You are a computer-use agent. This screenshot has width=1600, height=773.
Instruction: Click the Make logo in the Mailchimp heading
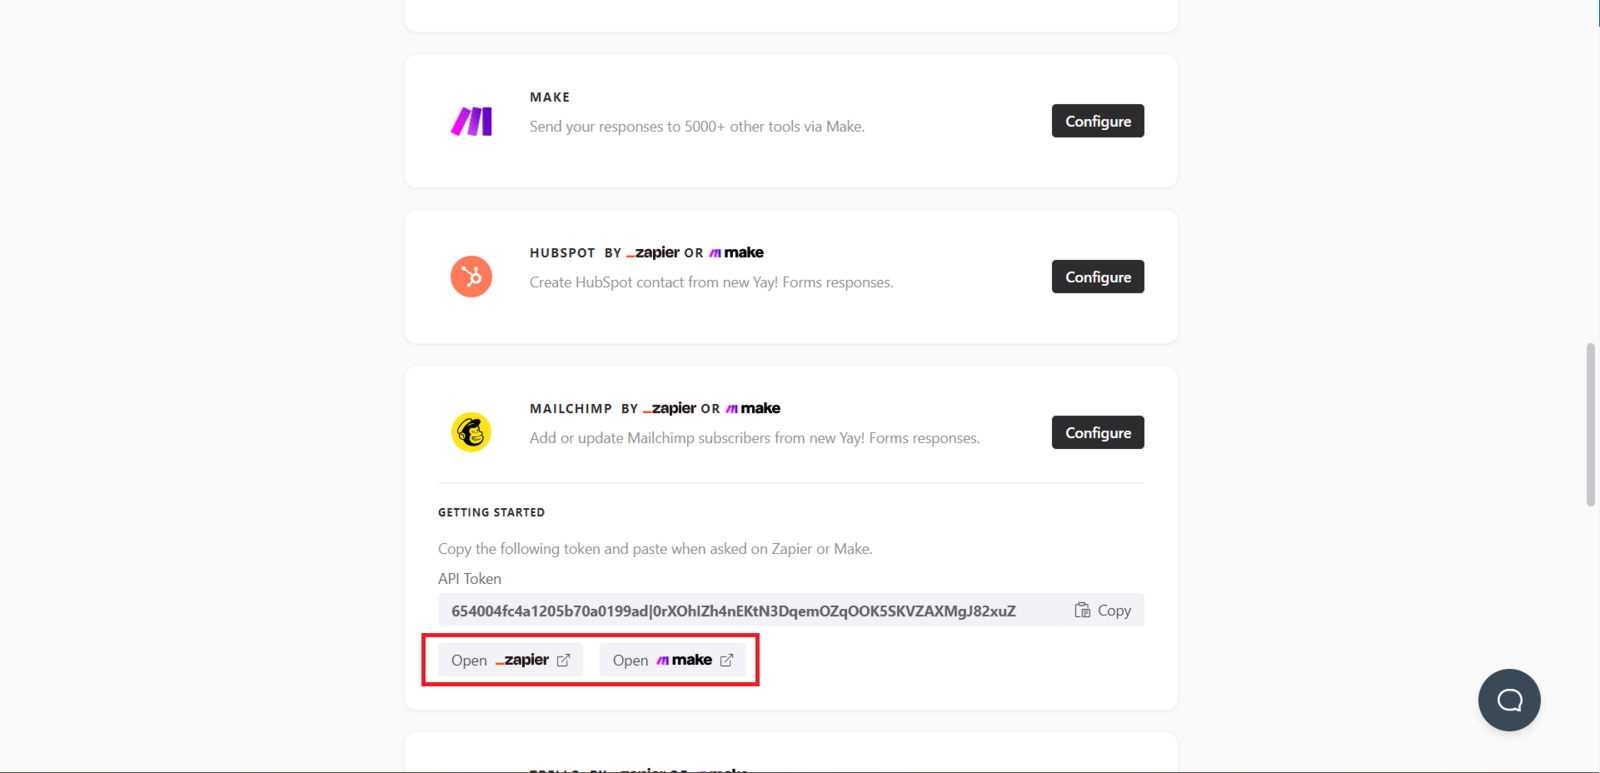(x=753, y=408)
